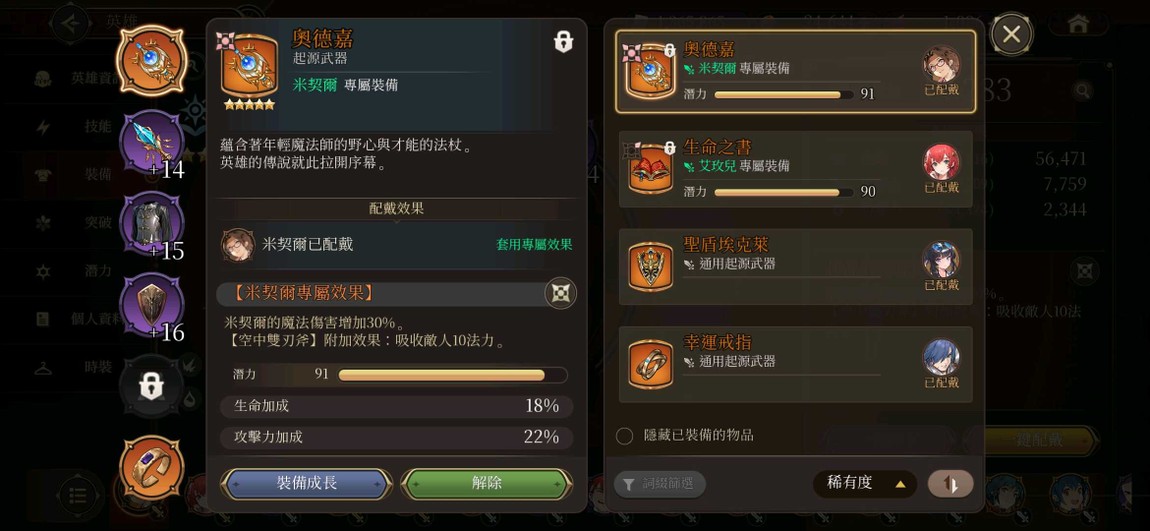Screen dimensions: 1150x531
Task: Toggle the sort order arrow button
Action: (951, 484)
